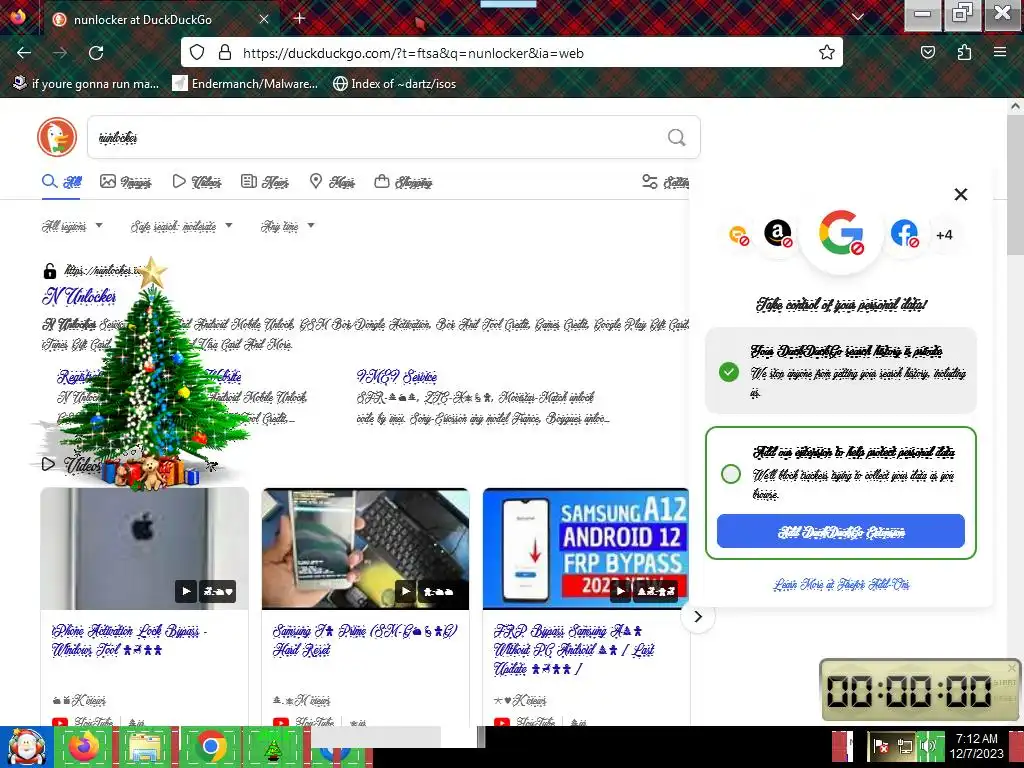Click the scrollbar up arrow
This screenshot has height=768, width=1024.
[1016, 106]
